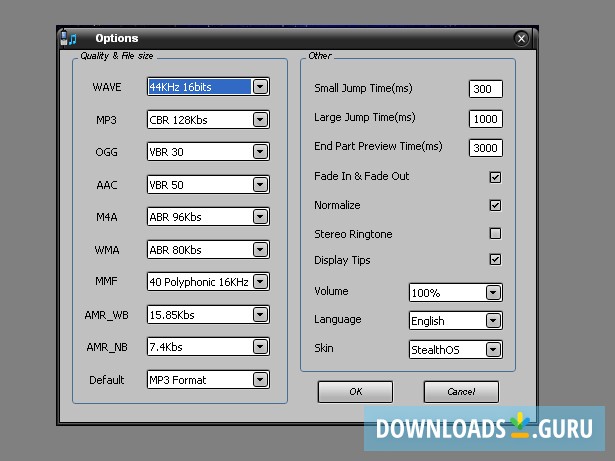
Task: Open the AMR_NB bitrate dropdown arrow
Action: (x=260, y=346)
